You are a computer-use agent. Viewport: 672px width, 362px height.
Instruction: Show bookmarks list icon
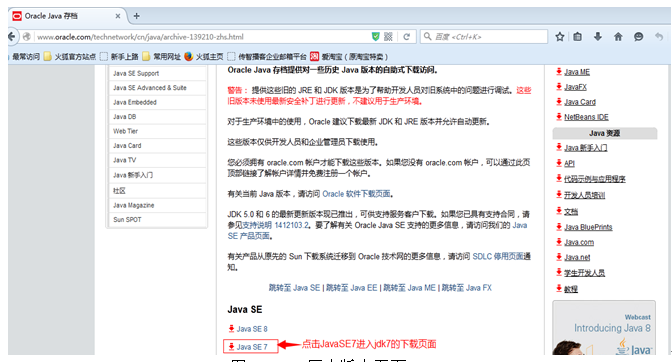tap(578, 37)
